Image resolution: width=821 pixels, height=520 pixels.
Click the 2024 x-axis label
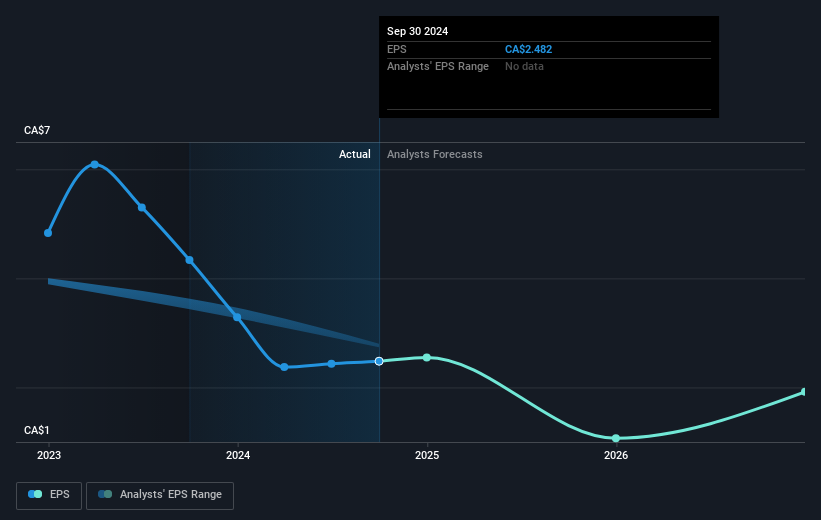pos(238,456)
